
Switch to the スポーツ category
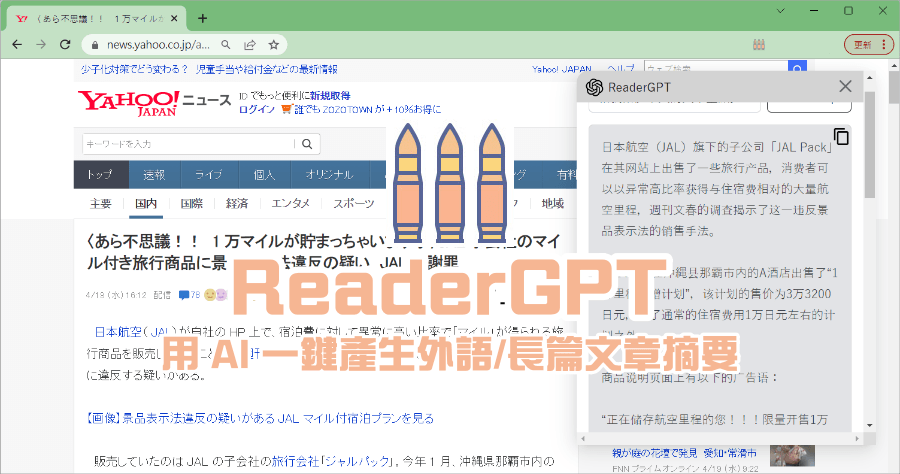coord(354,203)
